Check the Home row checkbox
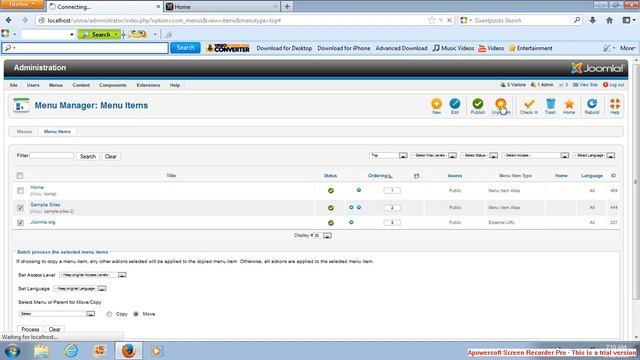This screenshot has height=360, width=640. coord(20,191)
